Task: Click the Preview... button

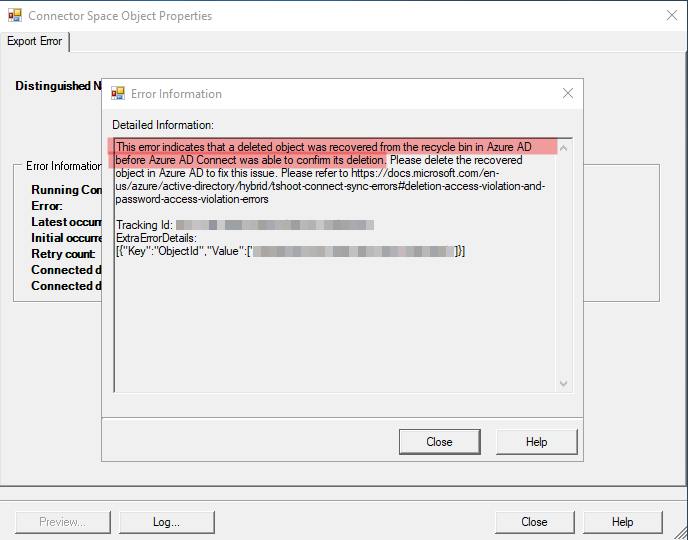Action: tap(62, 522)
